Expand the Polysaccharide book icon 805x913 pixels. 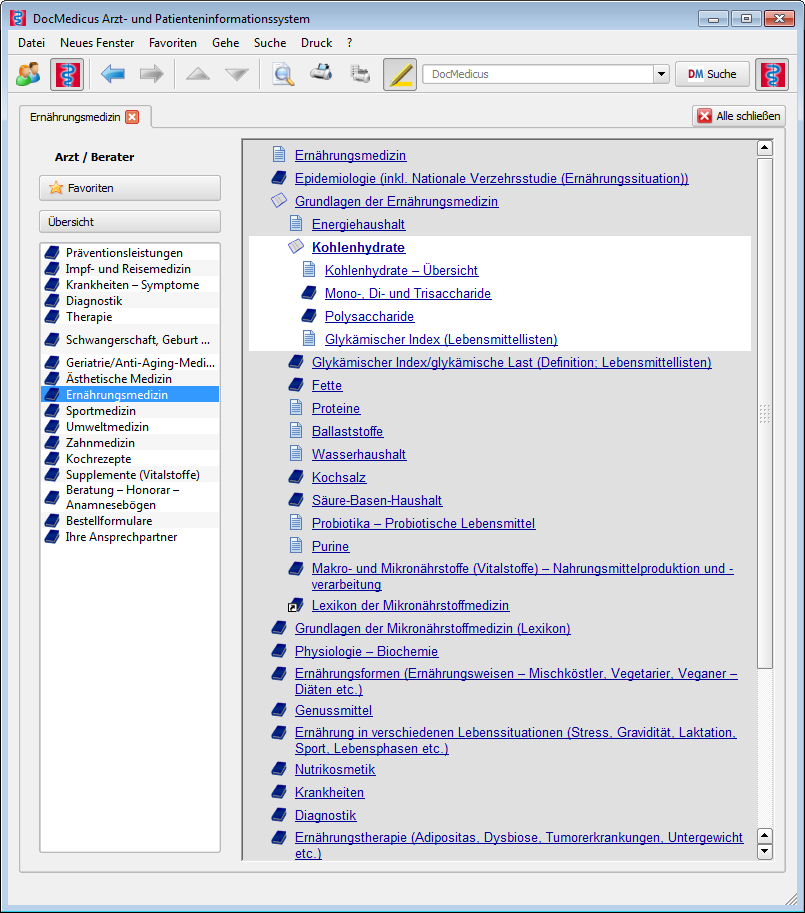point(309,316)
